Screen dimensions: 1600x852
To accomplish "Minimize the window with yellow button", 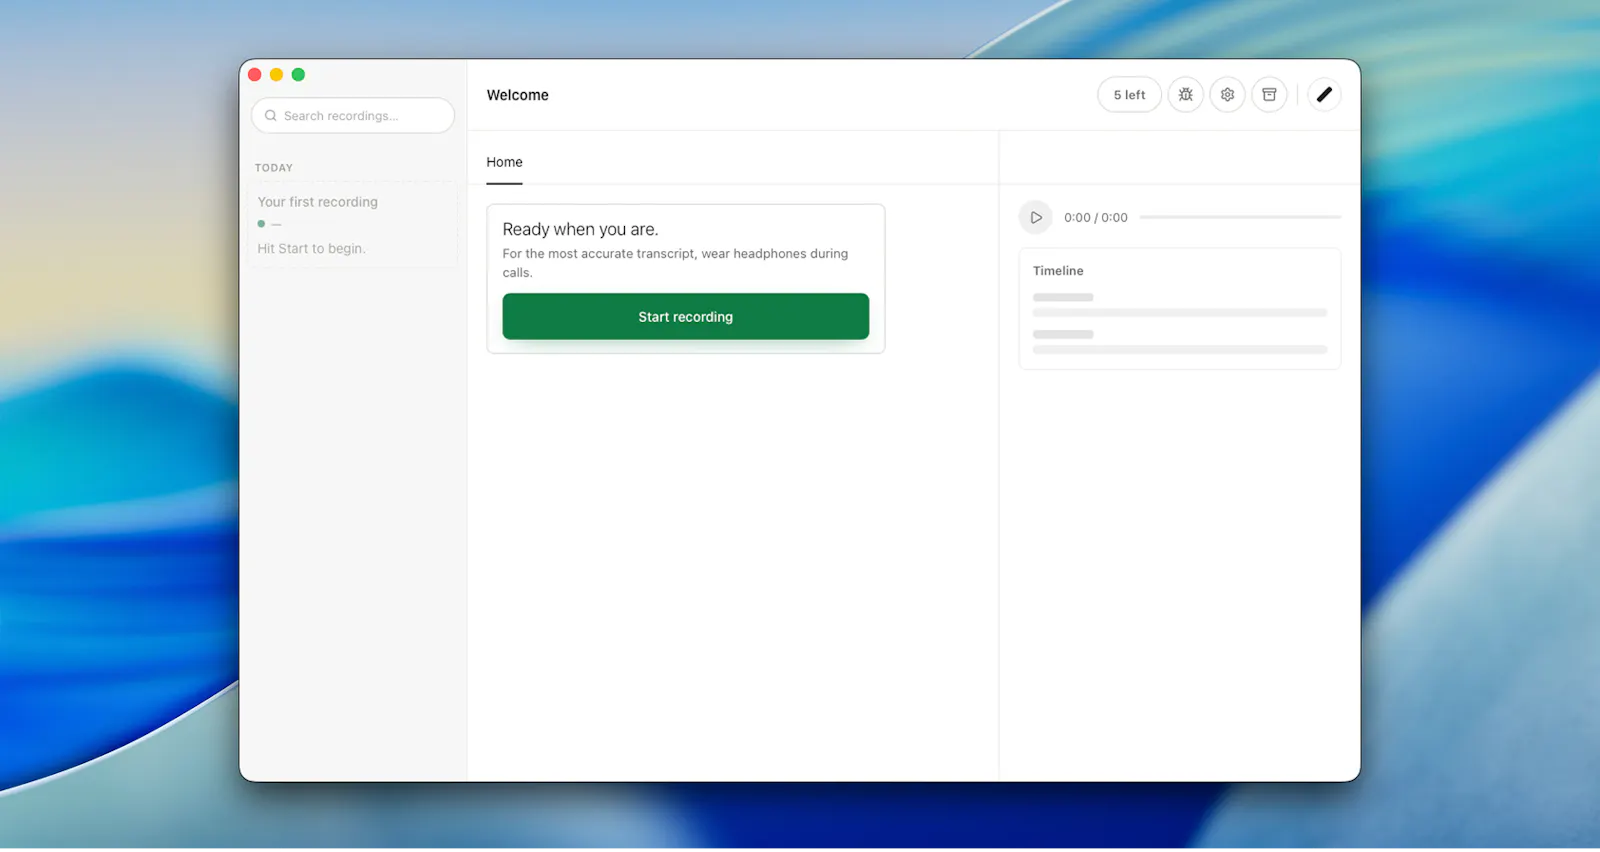I will tap(277, 75).
